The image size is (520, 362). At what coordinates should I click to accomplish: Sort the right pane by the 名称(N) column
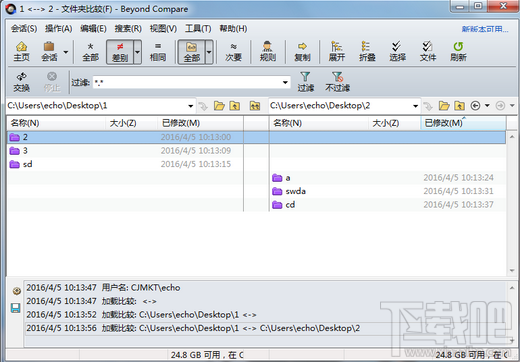click(x=319, y=123)
